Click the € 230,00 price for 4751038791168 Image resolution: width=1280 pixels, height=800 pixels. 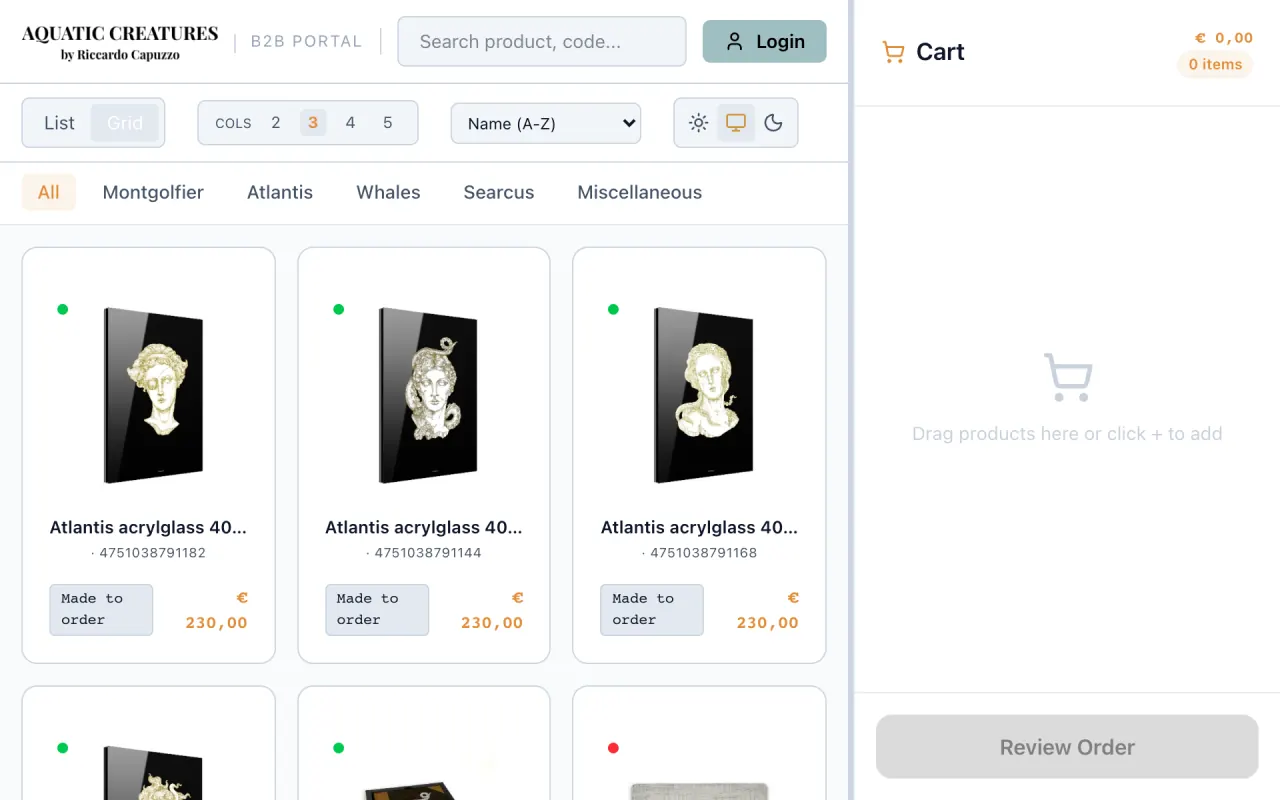[767, 610]
